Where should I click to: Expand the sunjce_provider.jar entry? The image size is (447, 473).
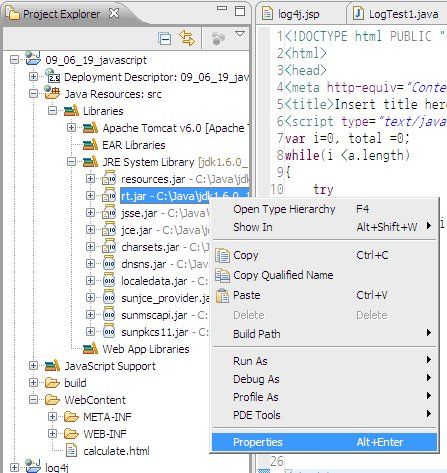tap(90, 298)
